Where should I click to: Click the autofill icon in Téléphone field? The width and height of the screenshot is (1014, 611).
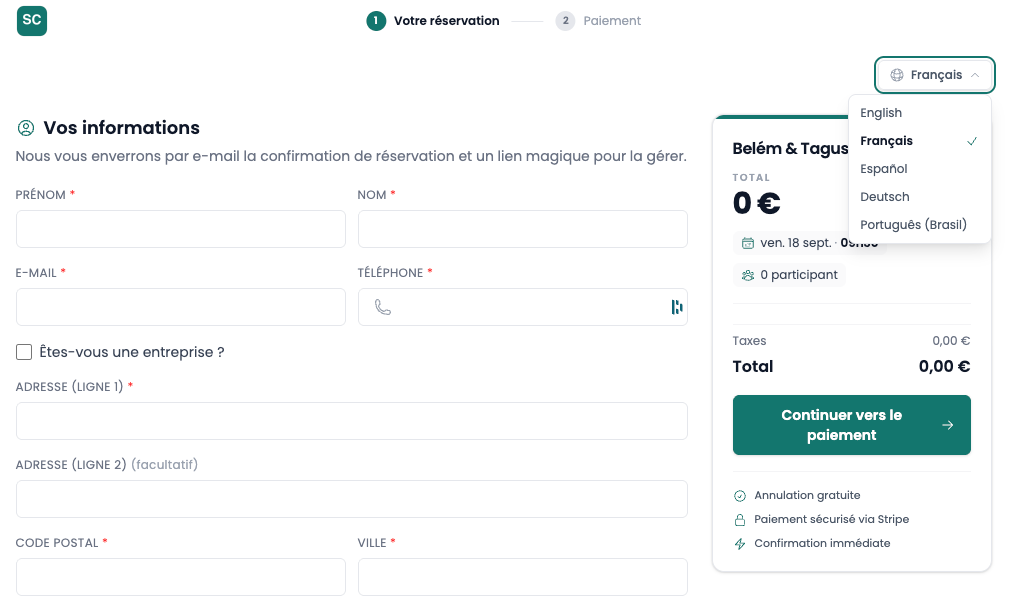coord(676,307)
